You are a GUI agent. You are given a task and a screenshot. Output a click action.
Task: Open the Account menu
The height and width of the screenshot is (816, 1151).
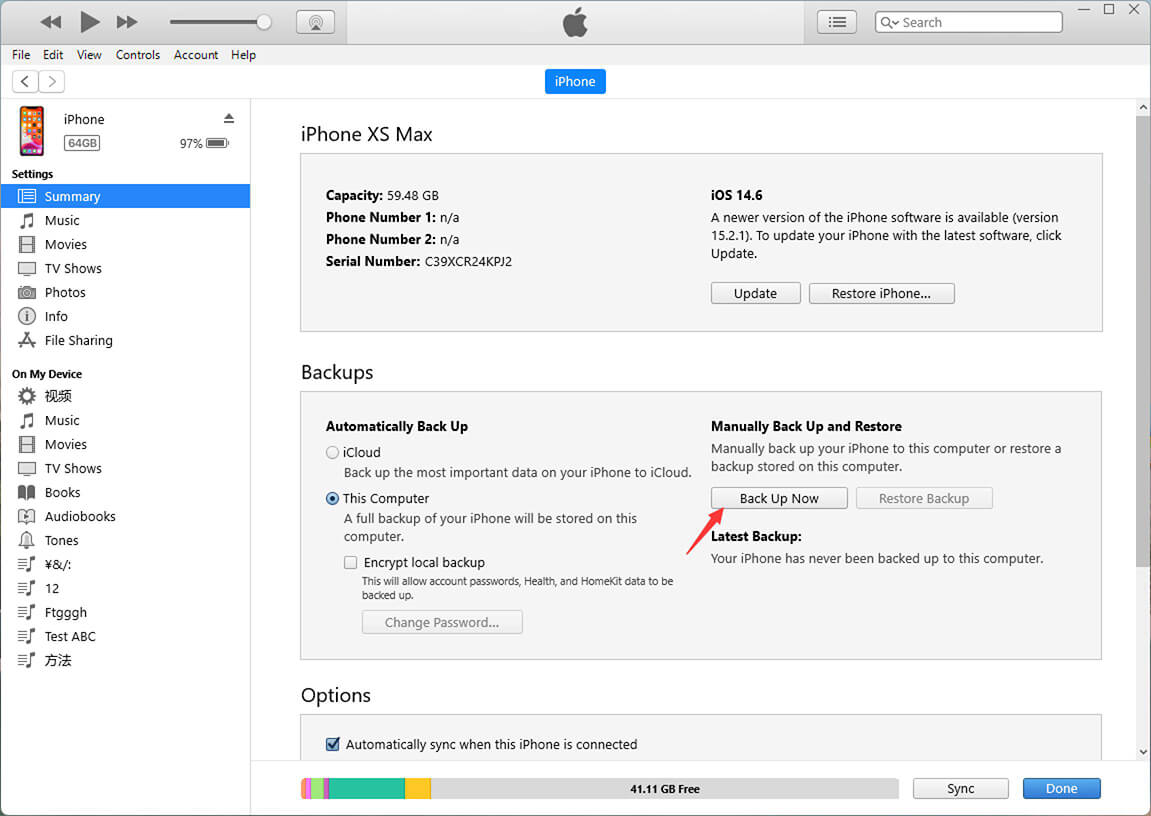click(196, 55)
